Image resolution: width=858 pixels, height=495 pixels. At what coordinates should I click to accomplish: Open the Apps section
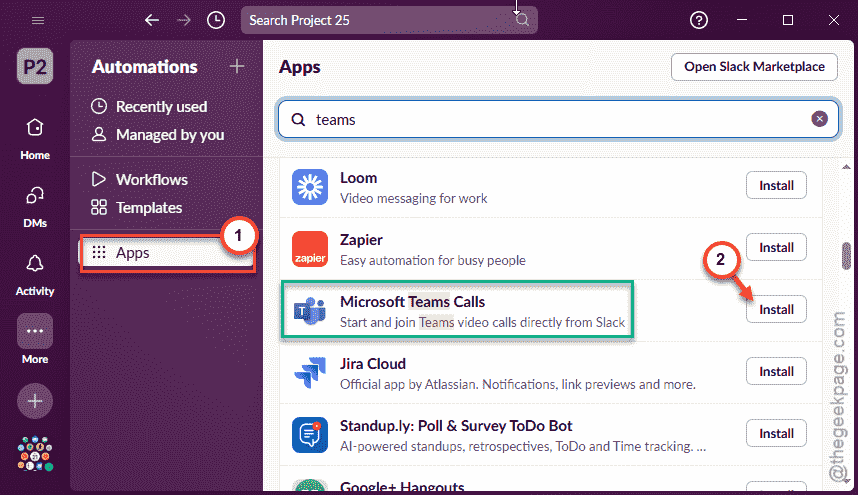point(167,253)
